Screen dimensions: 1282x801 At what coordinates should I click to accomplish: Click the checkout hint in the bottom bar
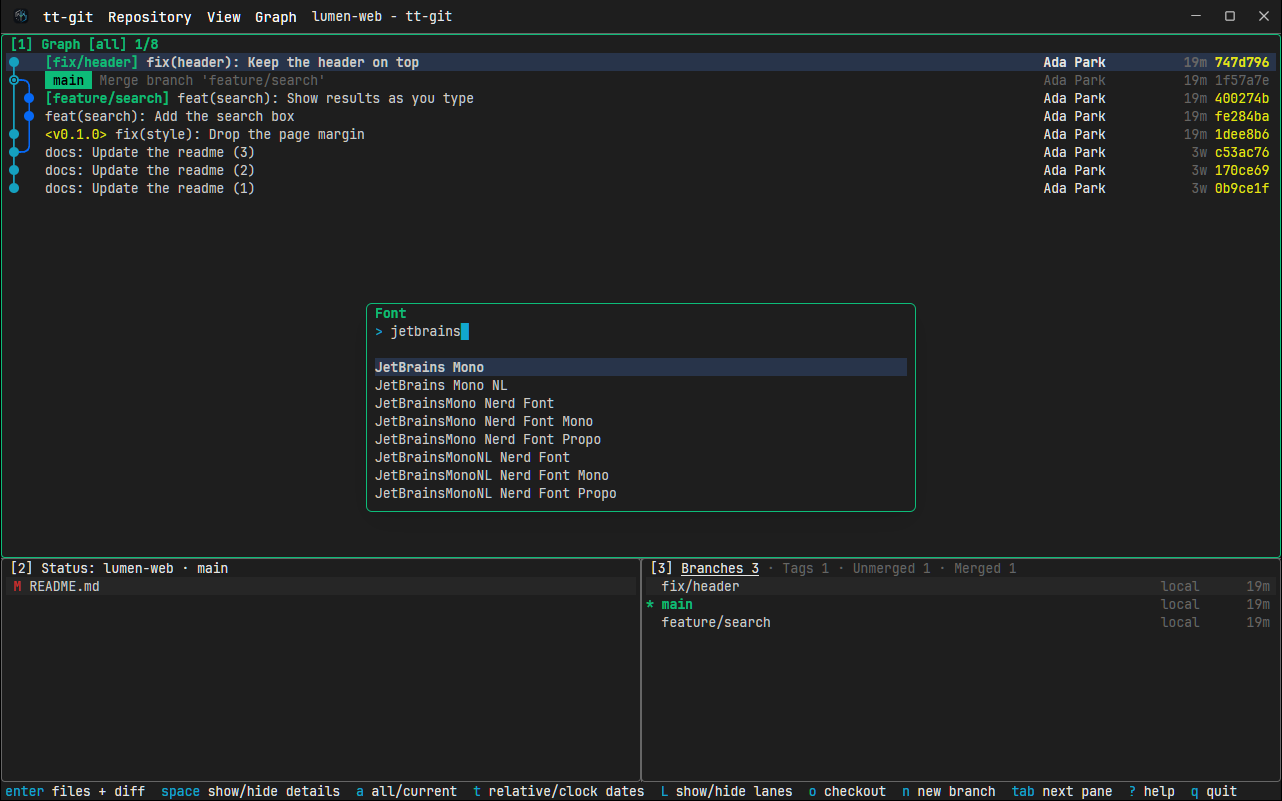(x=848, y=792)
